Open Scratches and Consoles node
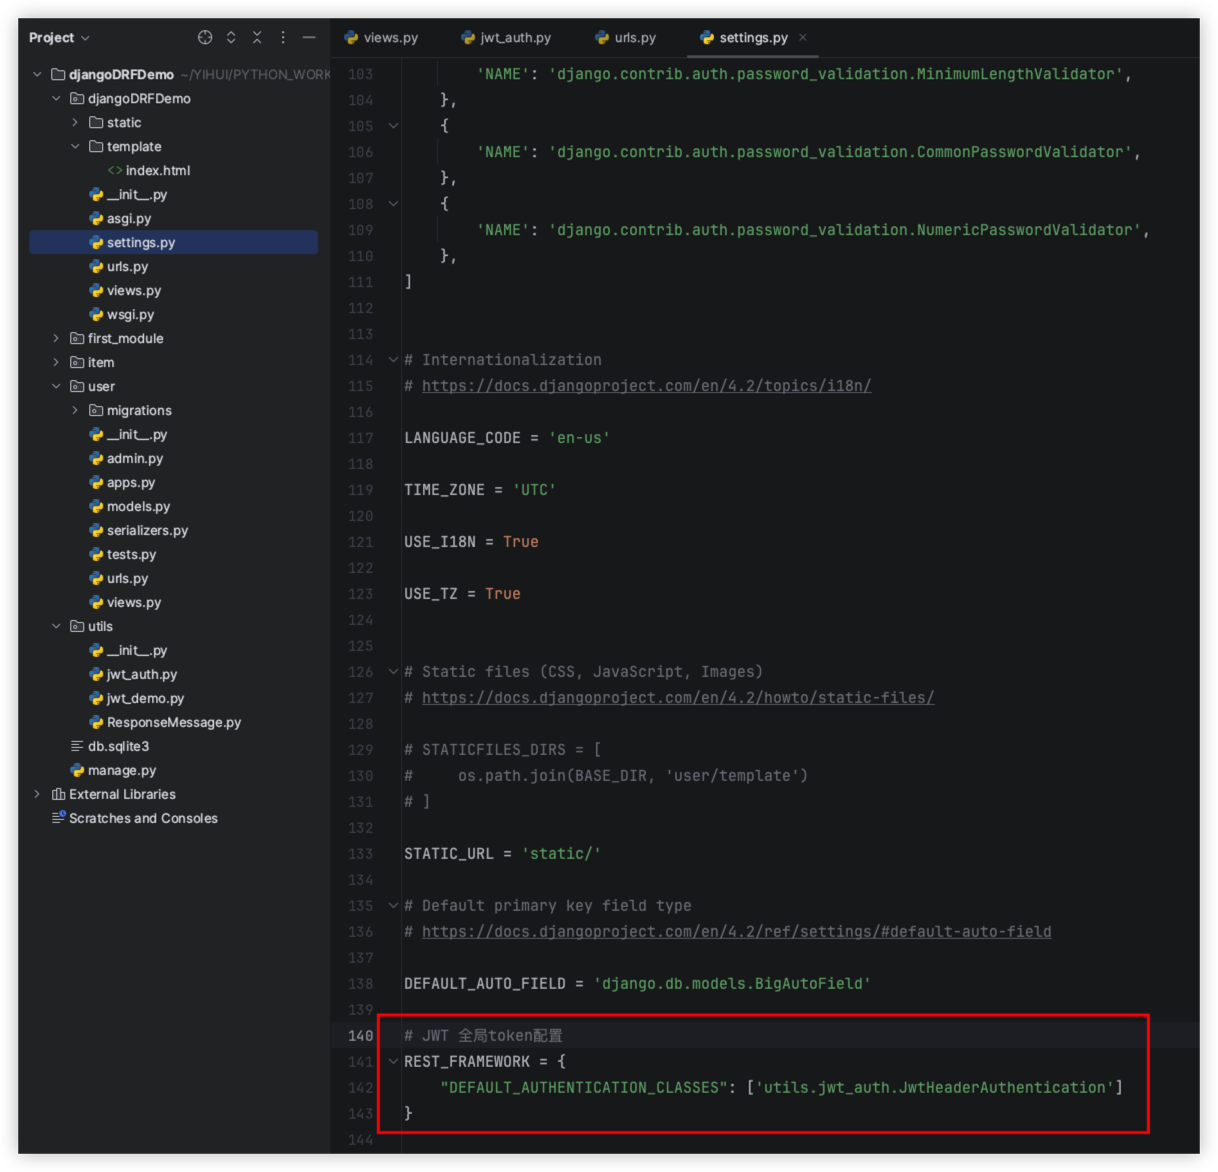This screenshot has width=1218, height=1172. (x=143, y=819)
